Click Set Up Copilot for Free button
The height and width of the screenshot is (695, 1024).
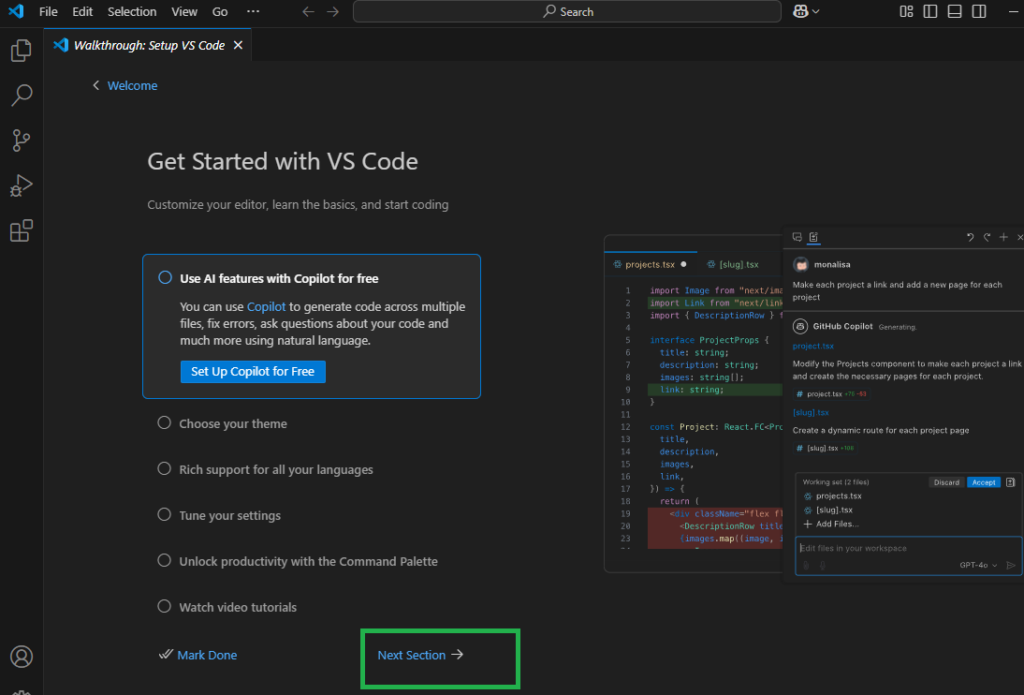click(x=253, y=371)
